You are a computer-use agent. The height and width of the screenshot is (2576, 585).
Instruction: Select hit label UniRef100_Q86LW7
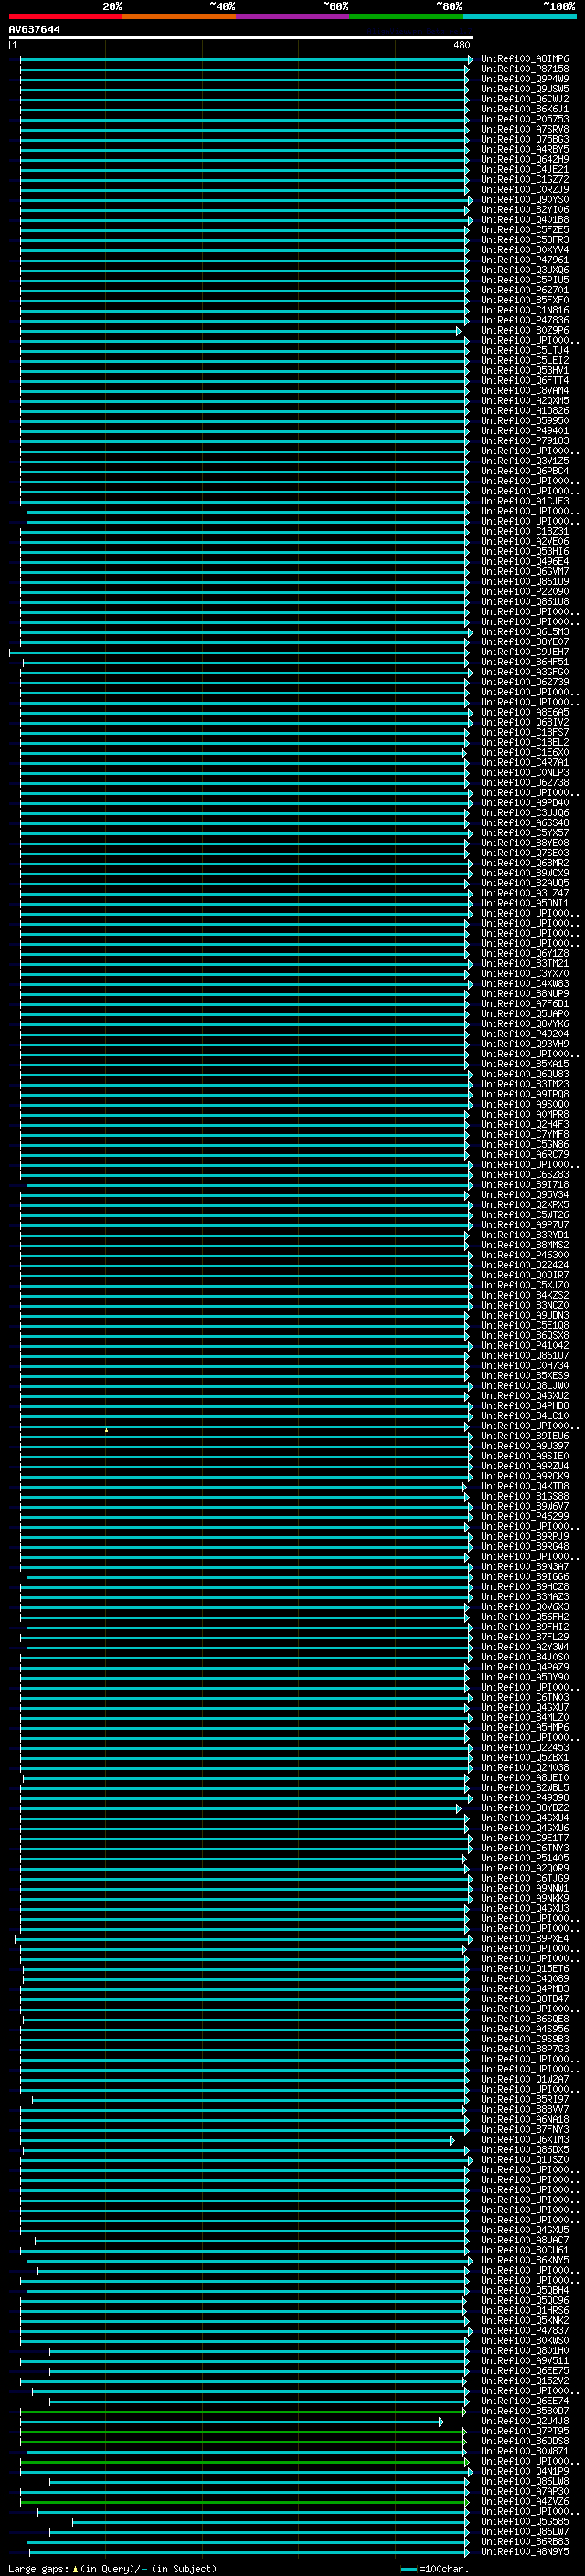(x=524, y=2532)
